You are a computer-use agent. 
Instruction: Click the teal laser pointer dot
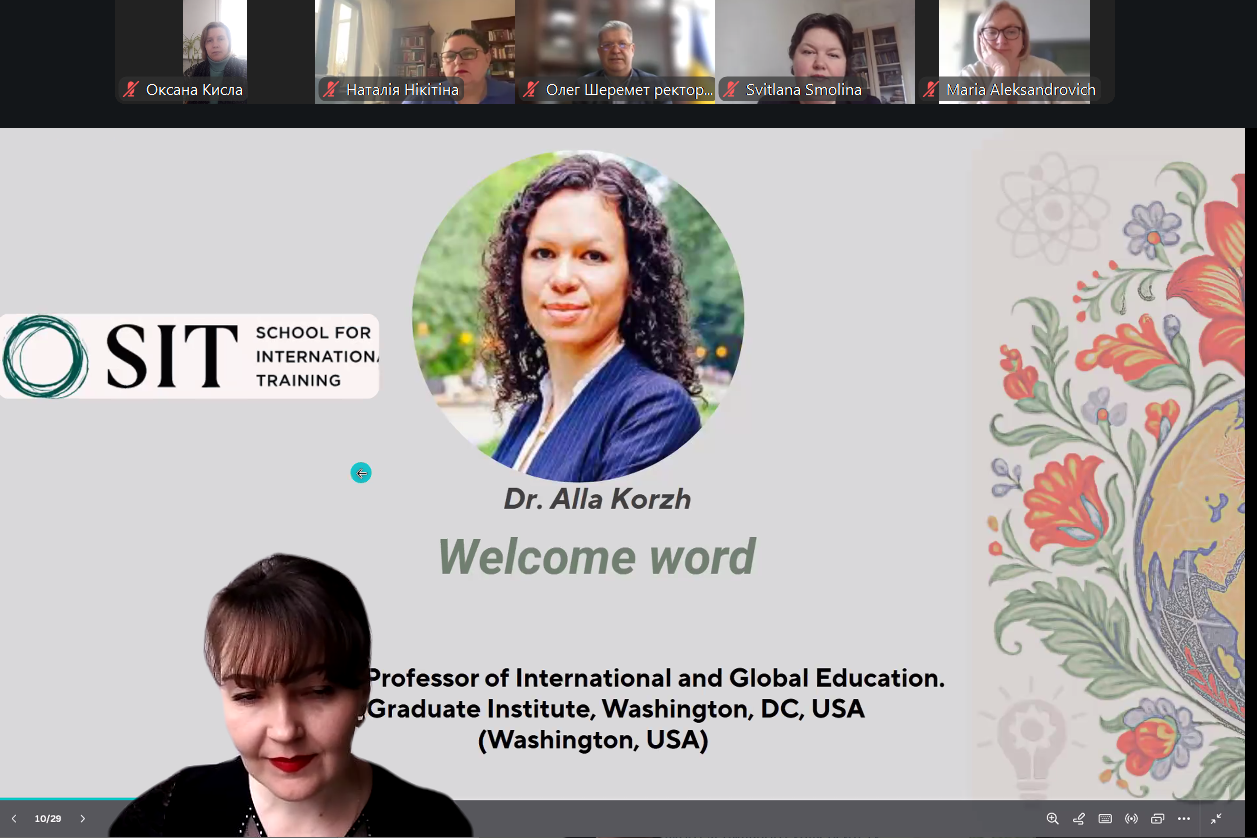[361, 473]
